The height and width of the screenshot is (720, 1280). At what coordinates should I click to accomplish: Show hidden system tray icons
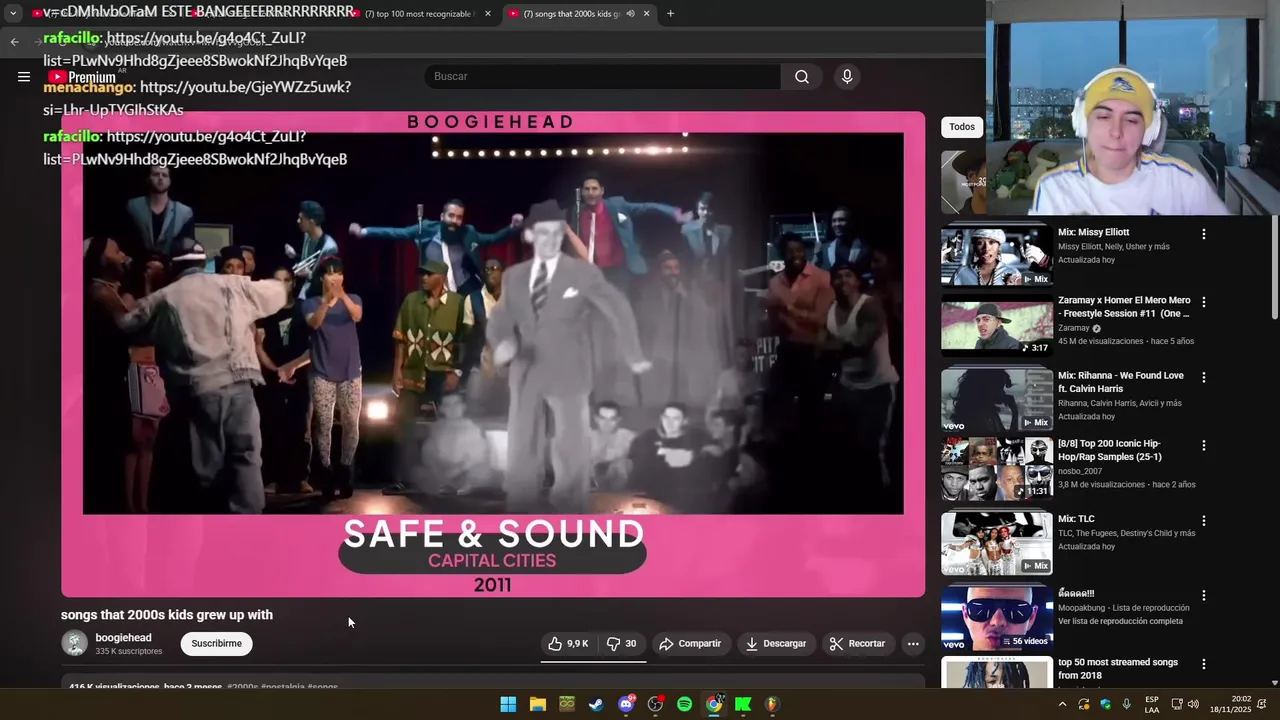pyautogui.click(x=1062, y=704)
